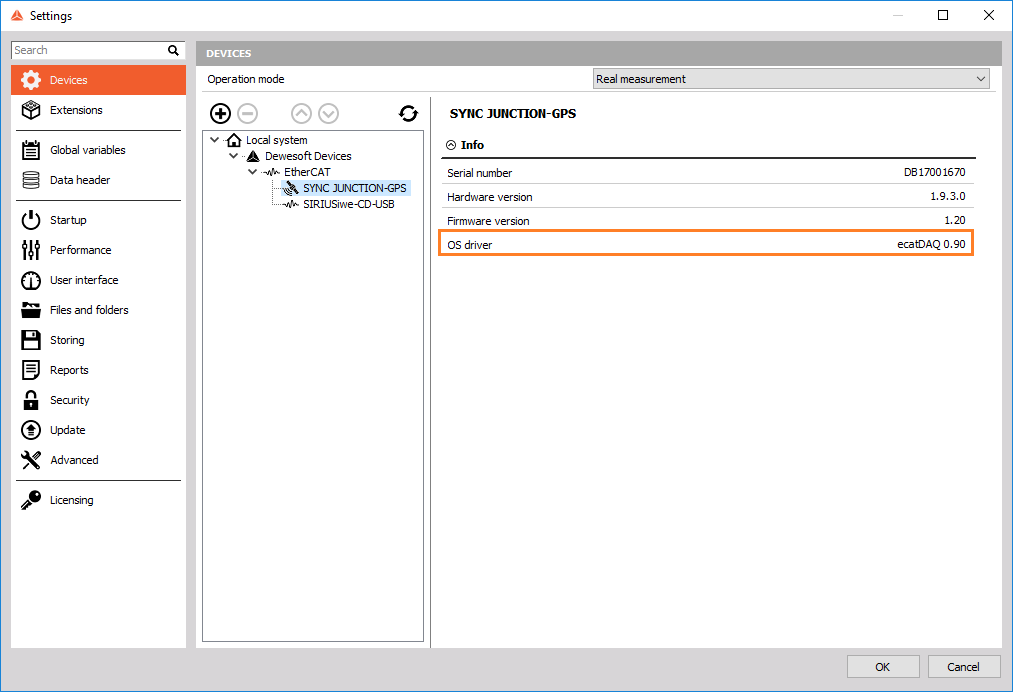The height and width of the screenshot is (692, 1013).
Task: Add a device with the plus icon
Action: click(220, 114)
